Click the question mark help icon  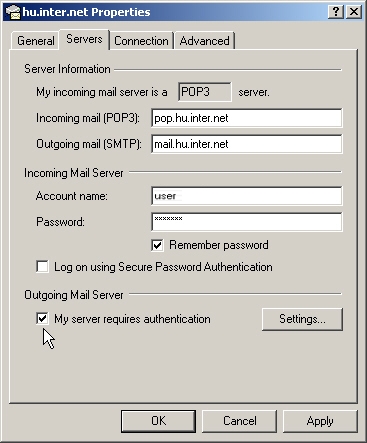pyautogui.click(x=336, y=12)
